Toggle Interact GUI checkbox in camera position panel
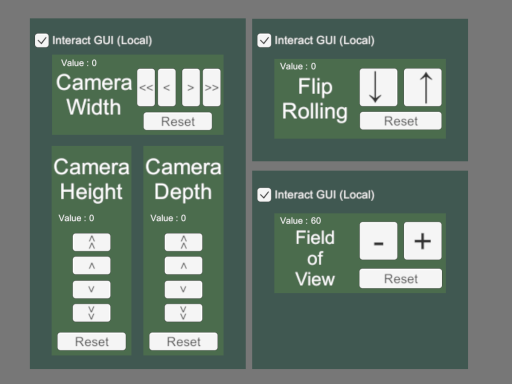This screenshot has height=384, width=512. point(42,41)
